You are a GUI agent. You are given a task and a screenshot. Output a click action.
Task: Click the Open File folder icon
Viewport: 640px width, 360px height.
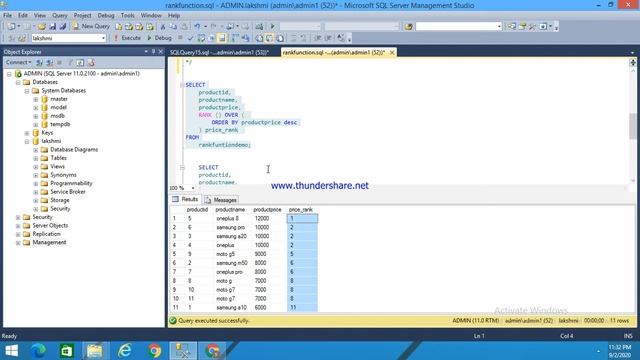pos(42,27)
